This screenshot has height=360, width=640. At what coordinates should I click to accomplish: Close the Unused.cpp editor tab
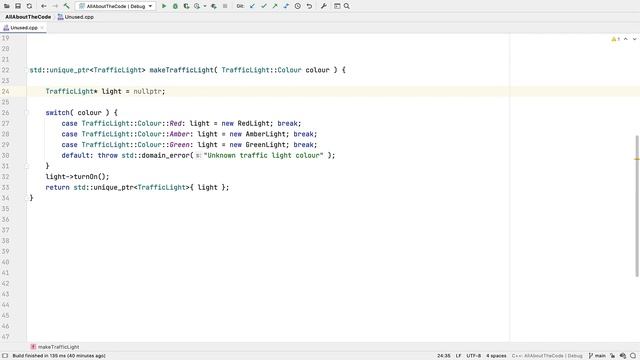(42, 28)
